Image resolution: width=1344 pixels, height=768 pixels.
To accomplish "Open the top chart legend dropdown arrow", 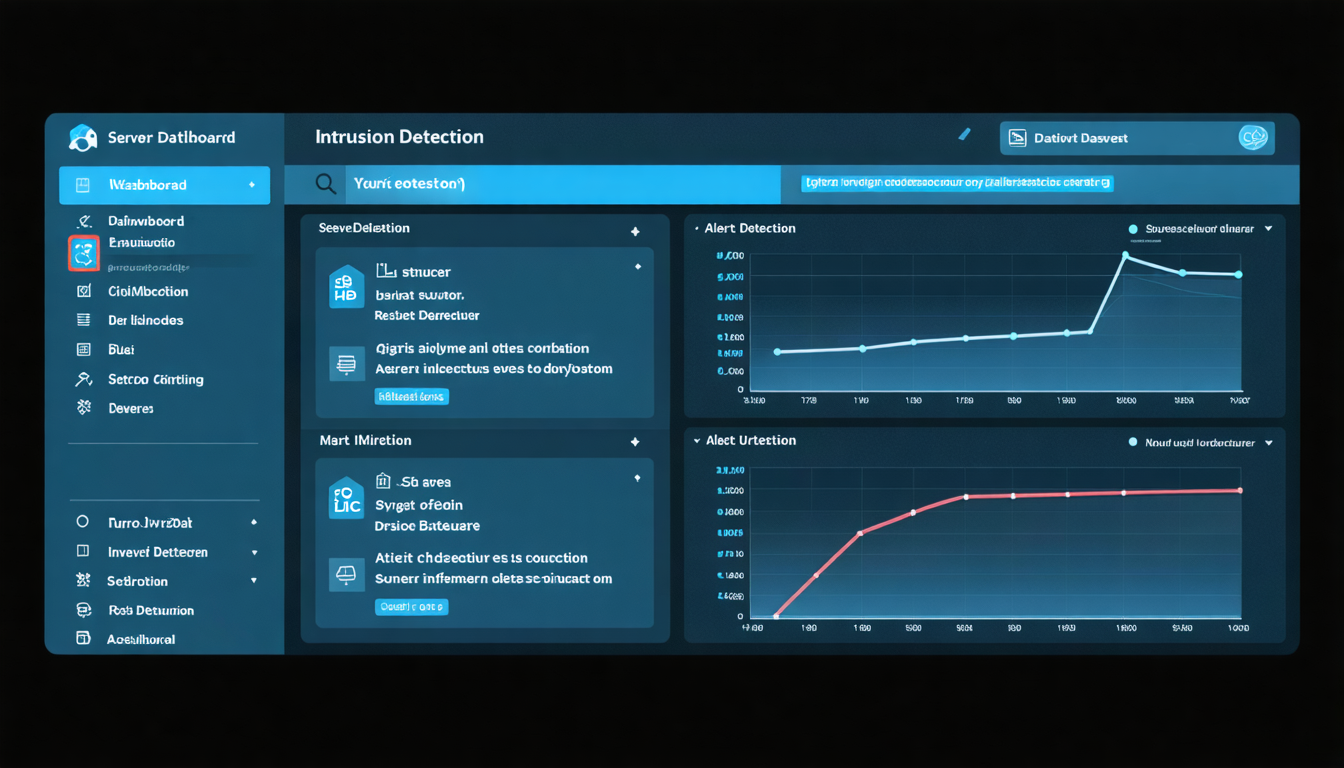I will [1269, 229].
